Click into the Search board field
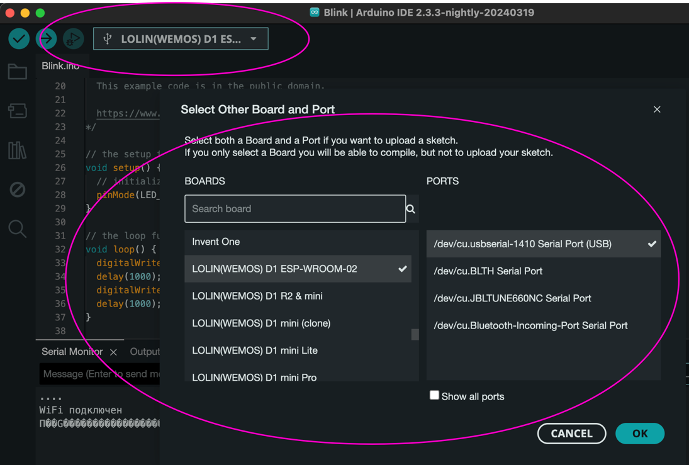The width and height of the screenshot is (690, 466). pyautogui.click(x=295, y=209)
